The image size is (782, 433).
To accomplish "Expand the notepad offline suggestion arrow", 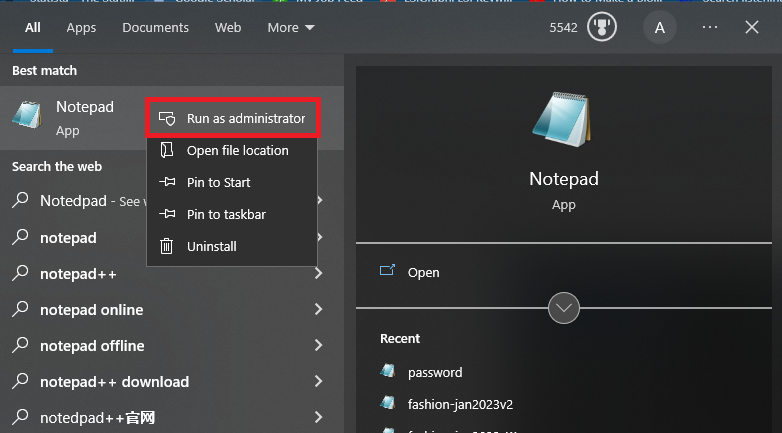I will pos(318,345).
